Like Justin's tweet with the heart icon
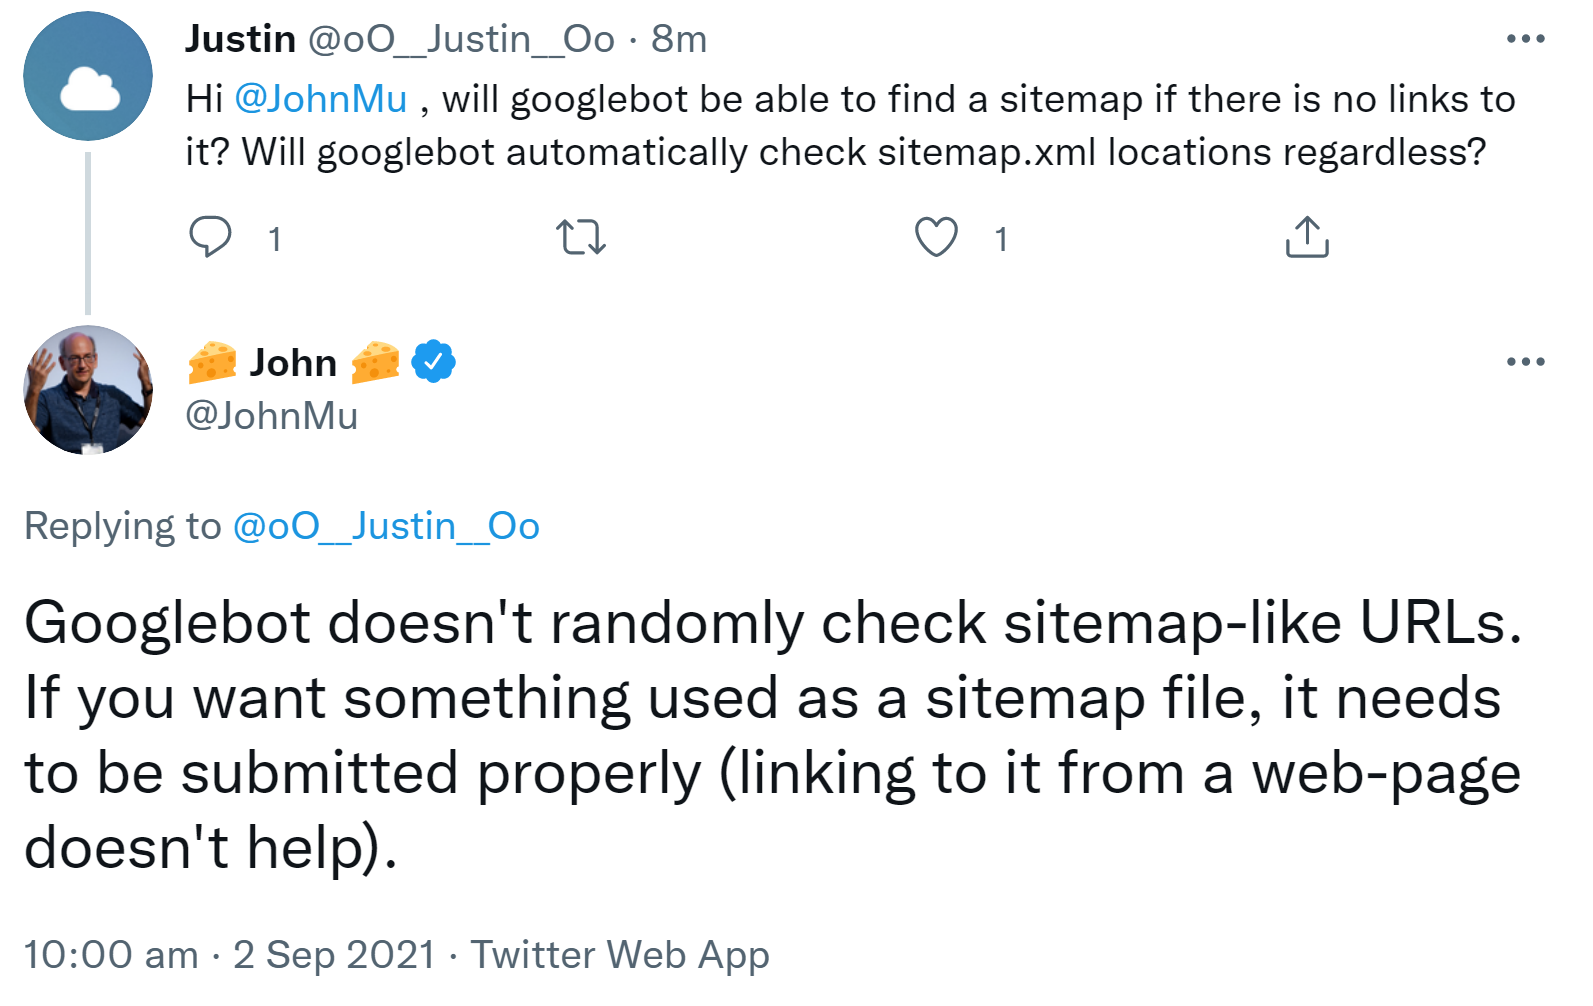 click(x=936, y=237)
